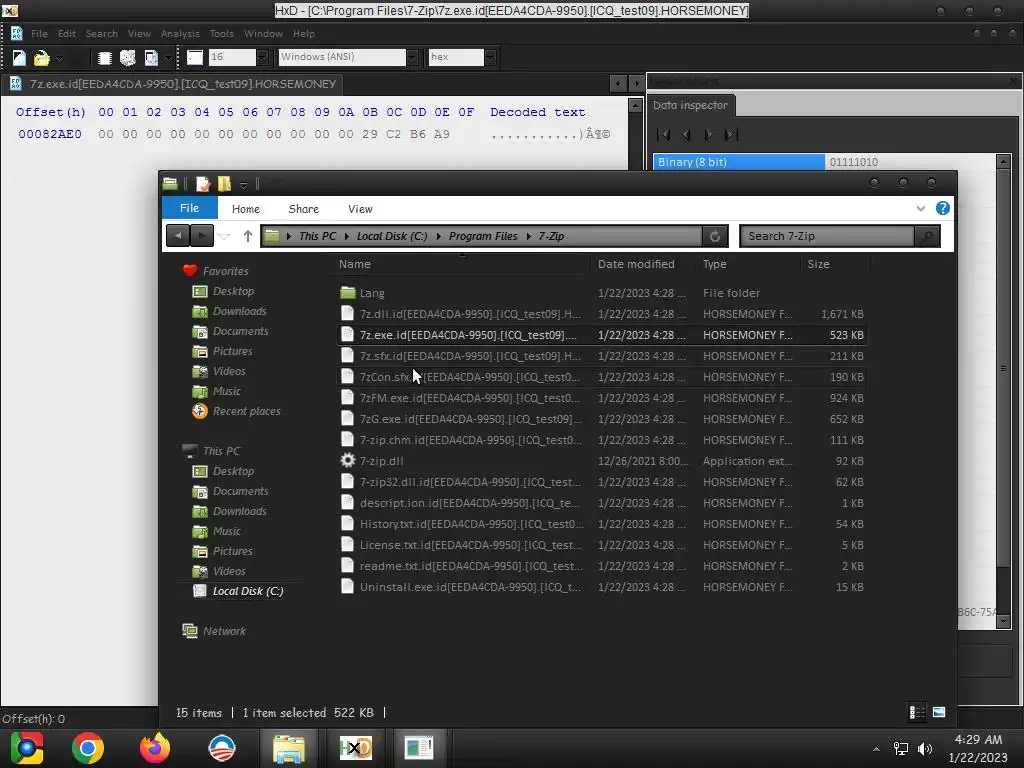Open Downloads under Favorites in sidebar
Screen dimensions: 1024x768
coord(239,312)
